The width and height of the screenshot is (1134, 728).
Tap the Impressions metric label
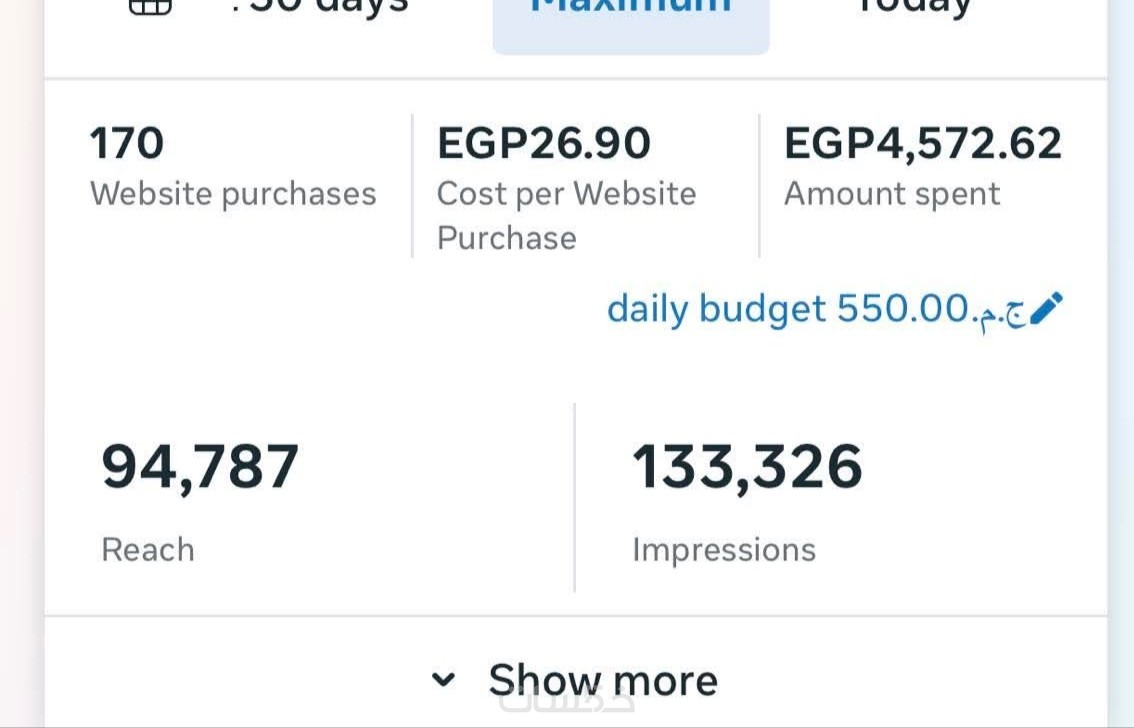tap(724, 549)
